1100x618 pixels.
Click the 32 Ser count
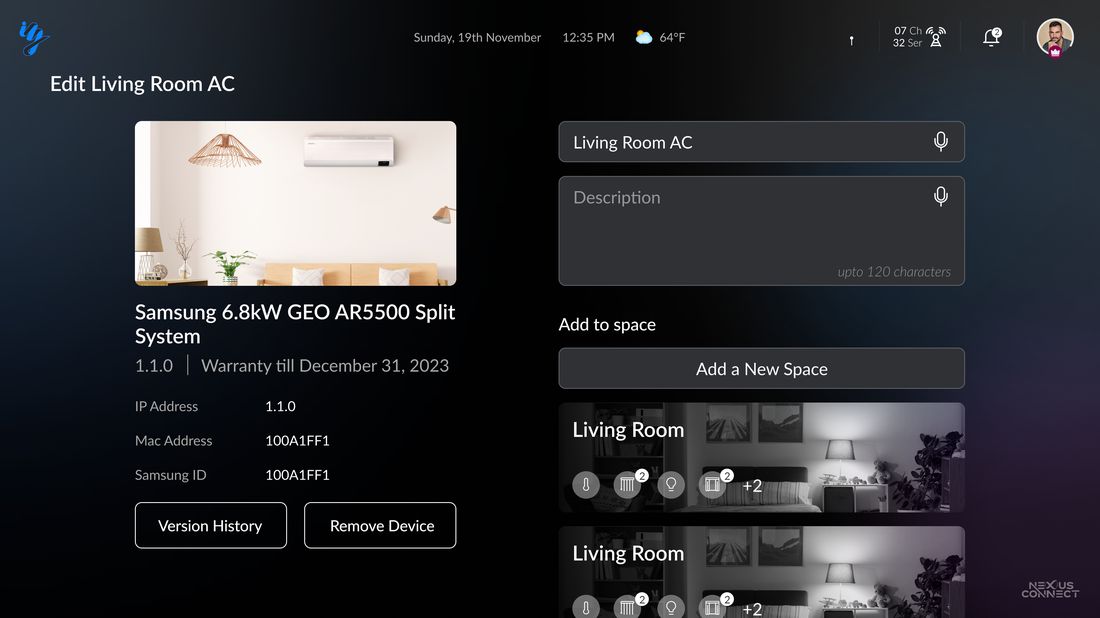point(907,43)
